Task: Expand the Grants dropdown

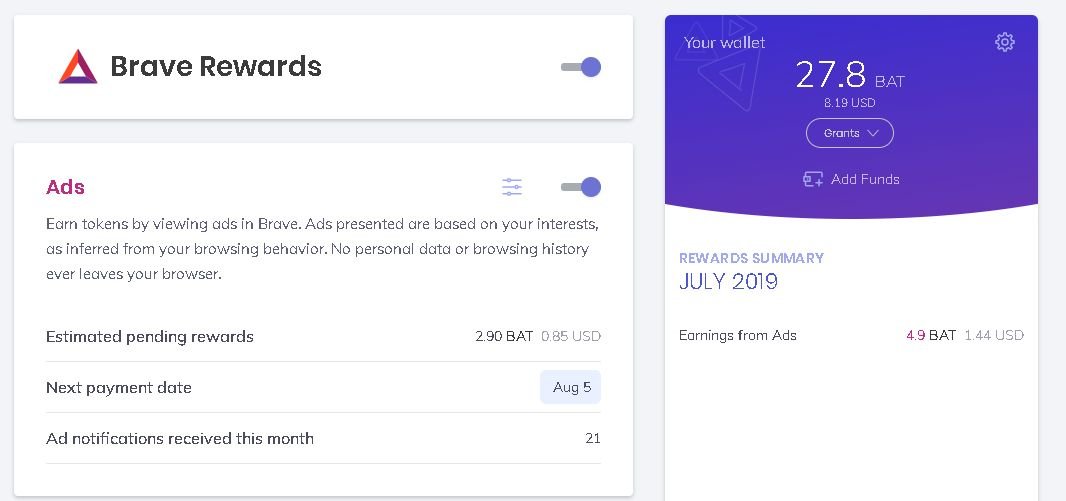Action: 850,133
